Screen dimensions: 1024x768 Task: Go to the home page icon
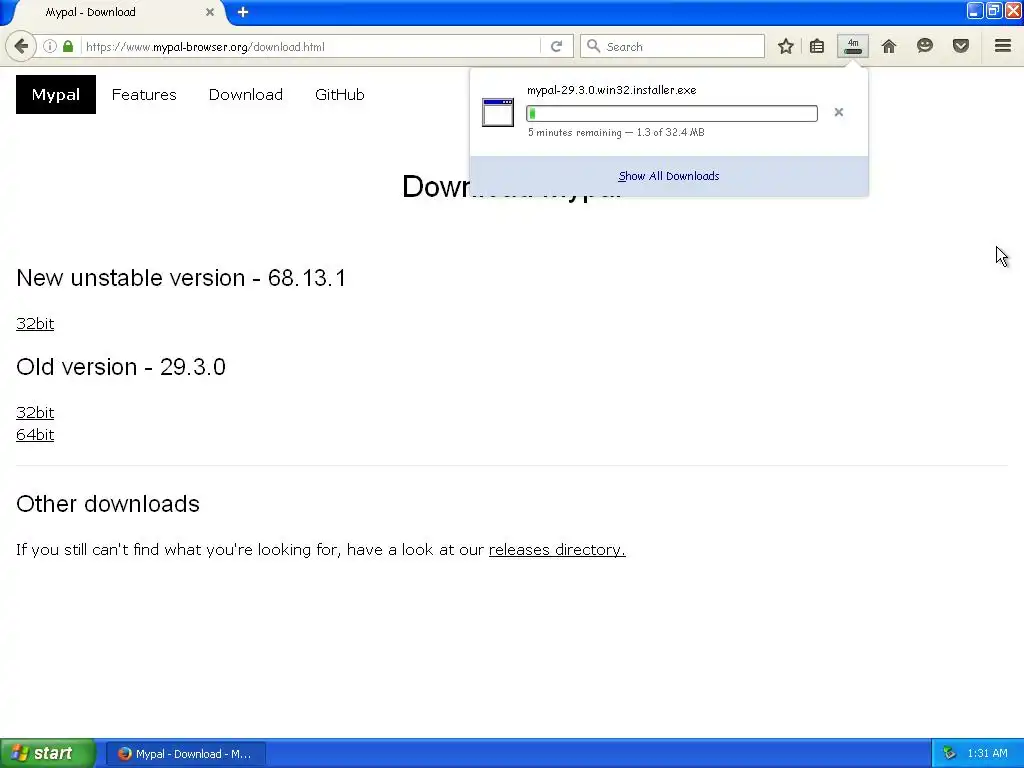click(889, 46)
